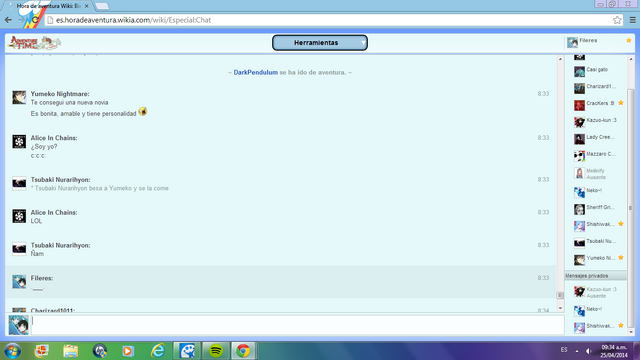Click Kazuo-kun :3 above Lady Cree... in user list
Image resolution: width=640 pixels, height=360 pixels.
tap(597, 122)
